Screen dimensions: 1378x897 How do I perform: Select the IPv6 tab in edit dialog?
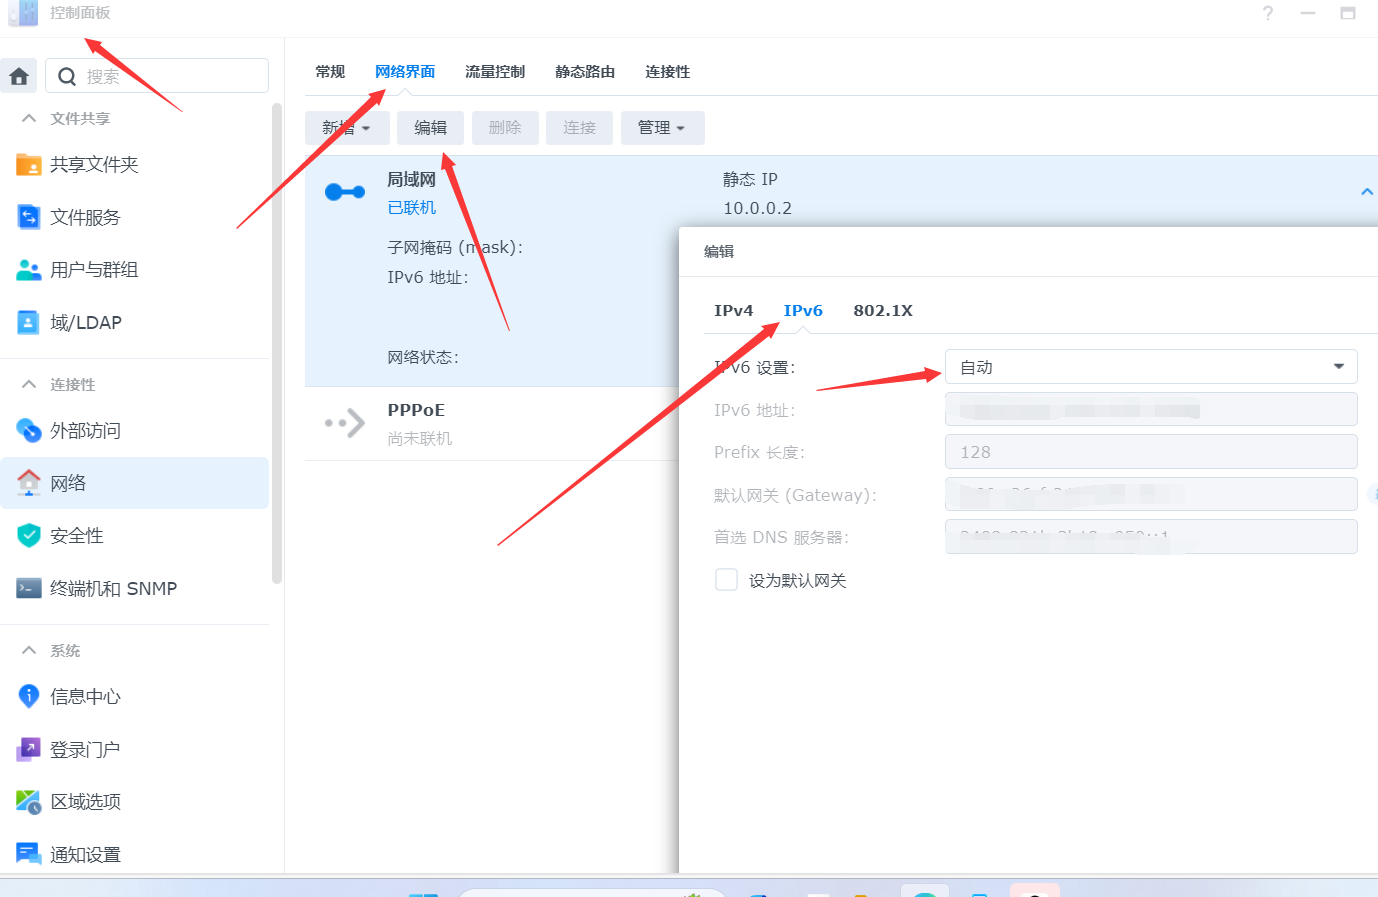point(803,311)
